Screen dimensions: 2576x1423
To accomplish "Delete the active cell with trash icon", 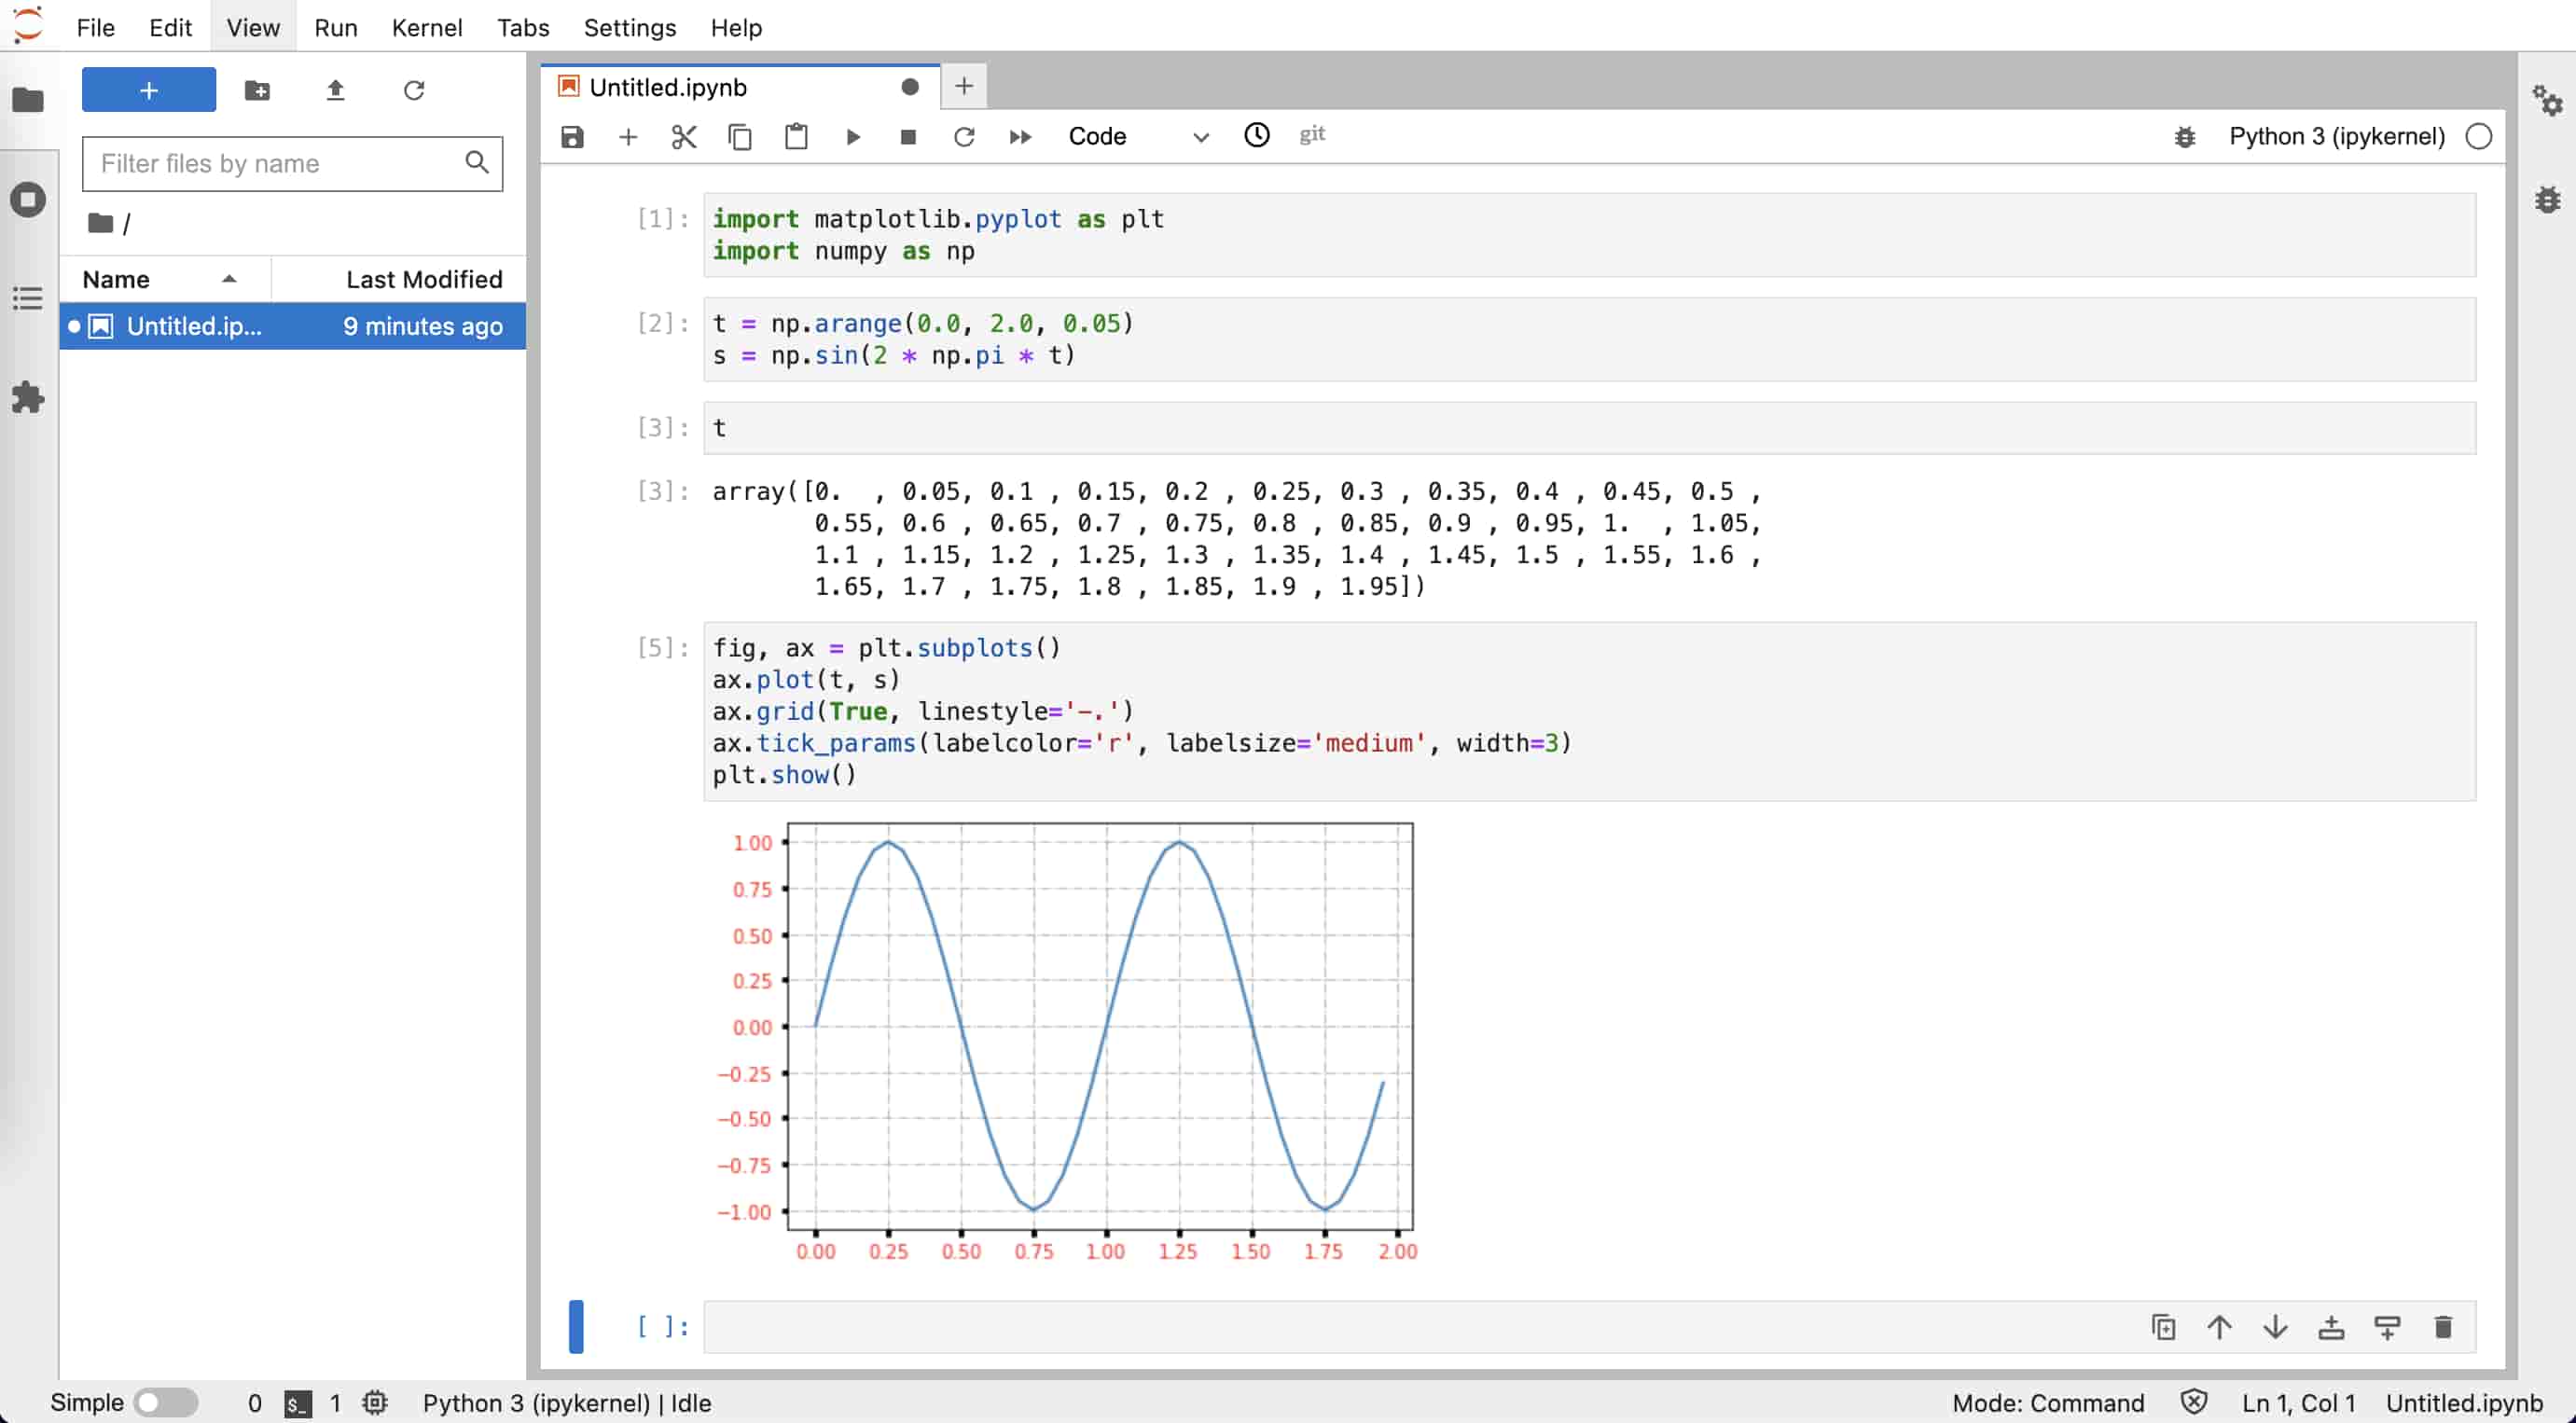I will pos(2443,1327).
